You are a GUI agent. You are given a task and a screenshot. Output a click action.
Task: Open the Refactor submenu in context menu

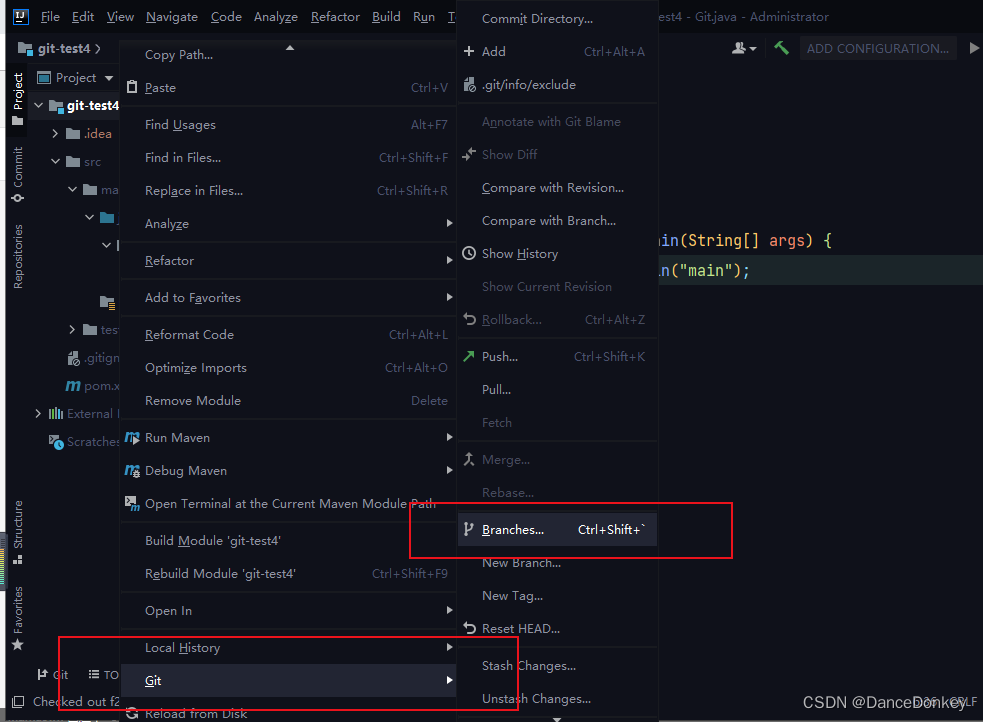coord(288,261)
